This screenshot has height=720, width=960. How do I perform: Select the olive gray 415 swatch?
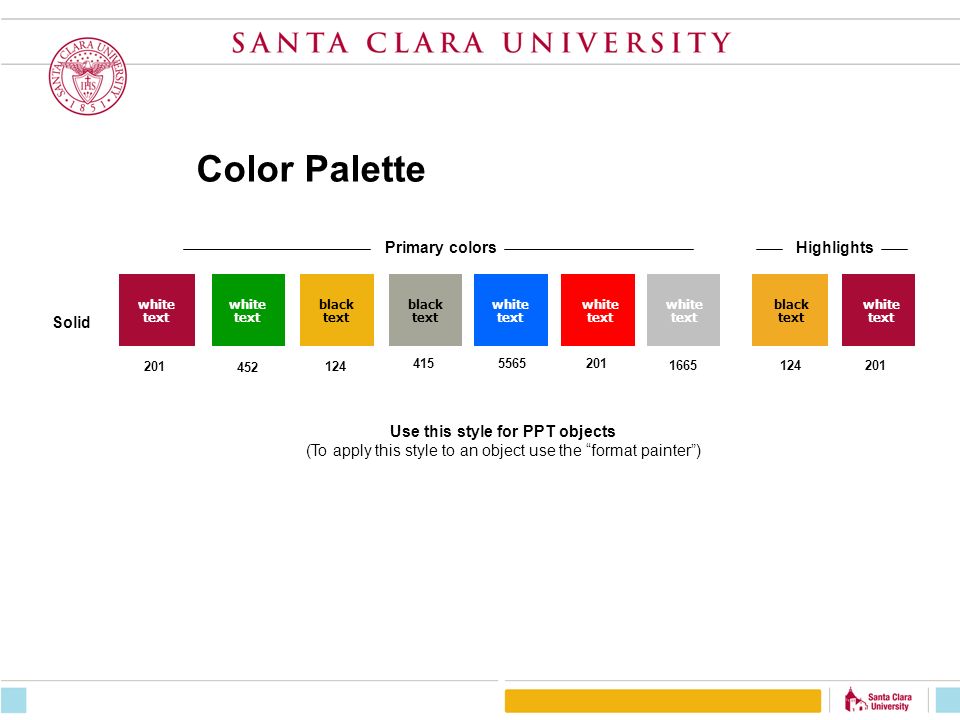(x=425, y=310)
